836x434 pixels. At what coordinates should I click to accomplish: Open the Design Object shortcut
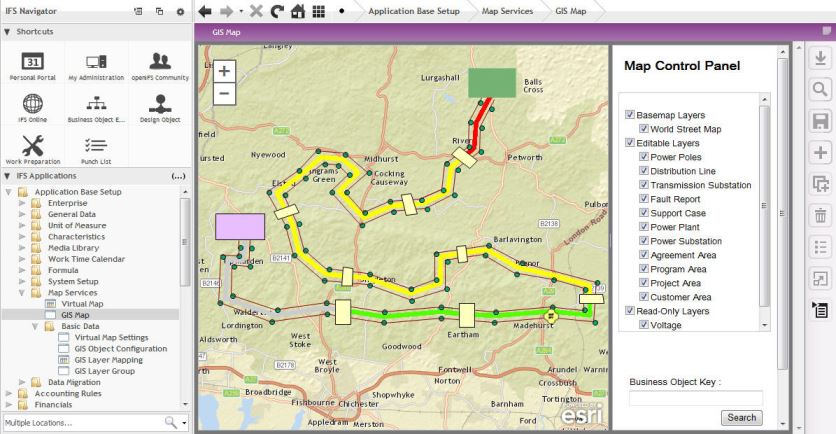[160, 109]
